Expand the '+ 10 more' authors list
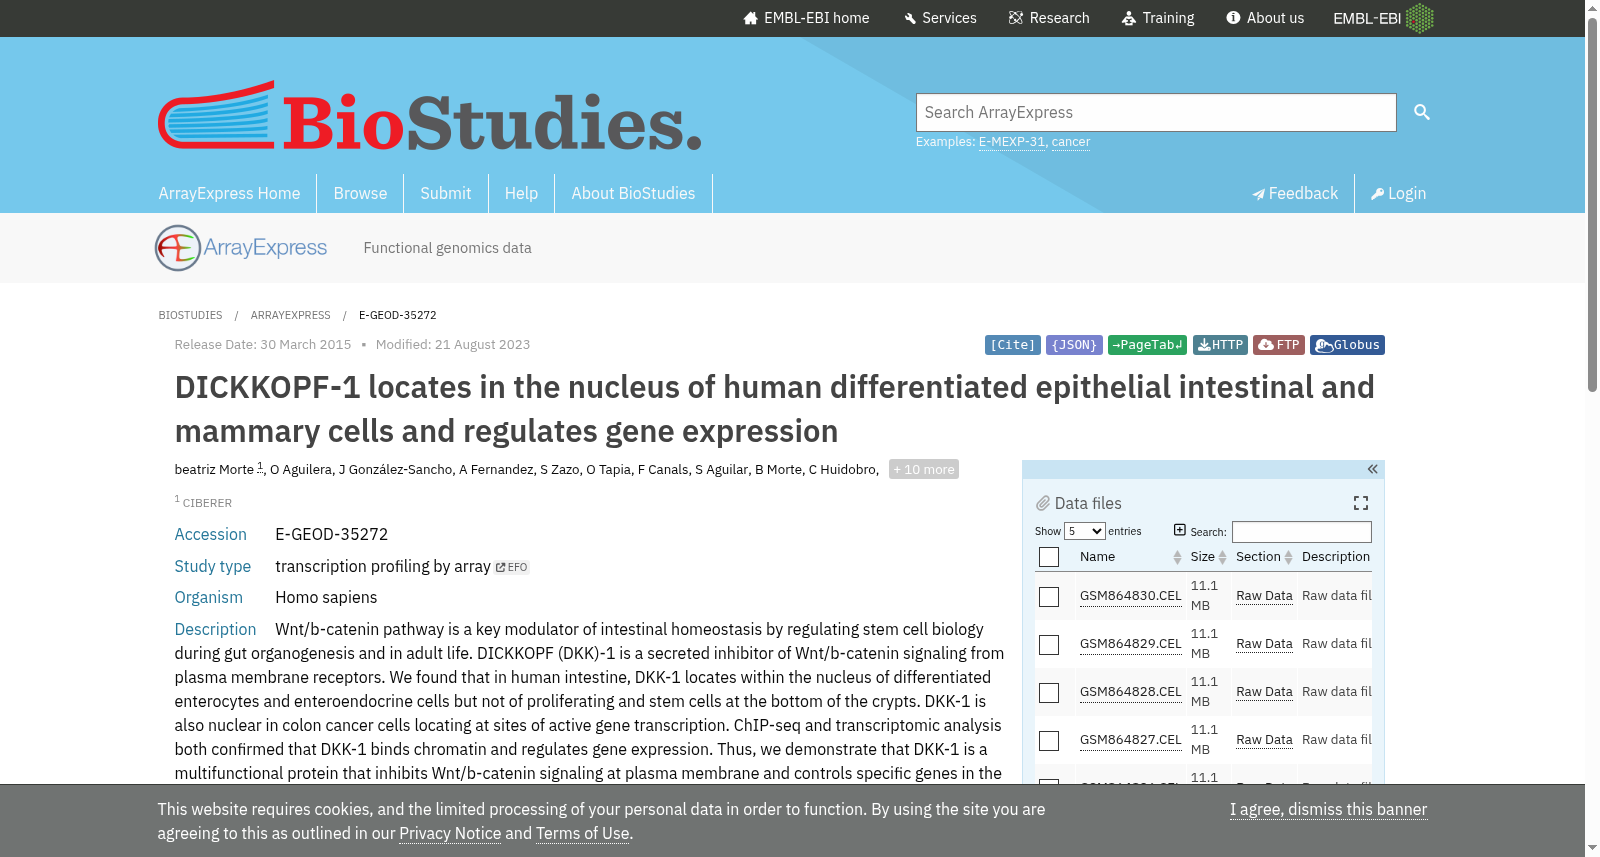The image size is (1600, 857). point(924,469)
